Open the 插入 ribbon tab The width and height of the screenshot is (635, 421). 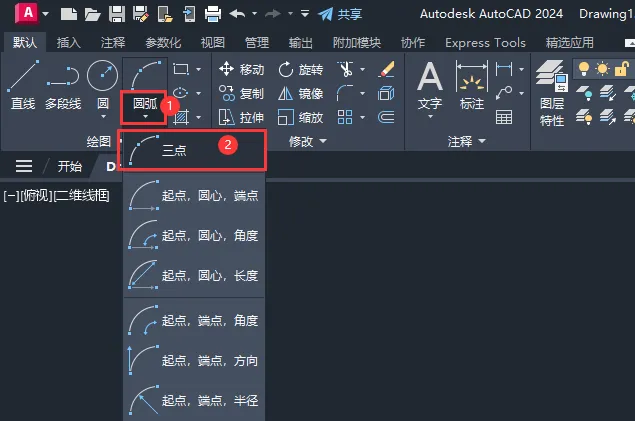(x=68, y=42)
